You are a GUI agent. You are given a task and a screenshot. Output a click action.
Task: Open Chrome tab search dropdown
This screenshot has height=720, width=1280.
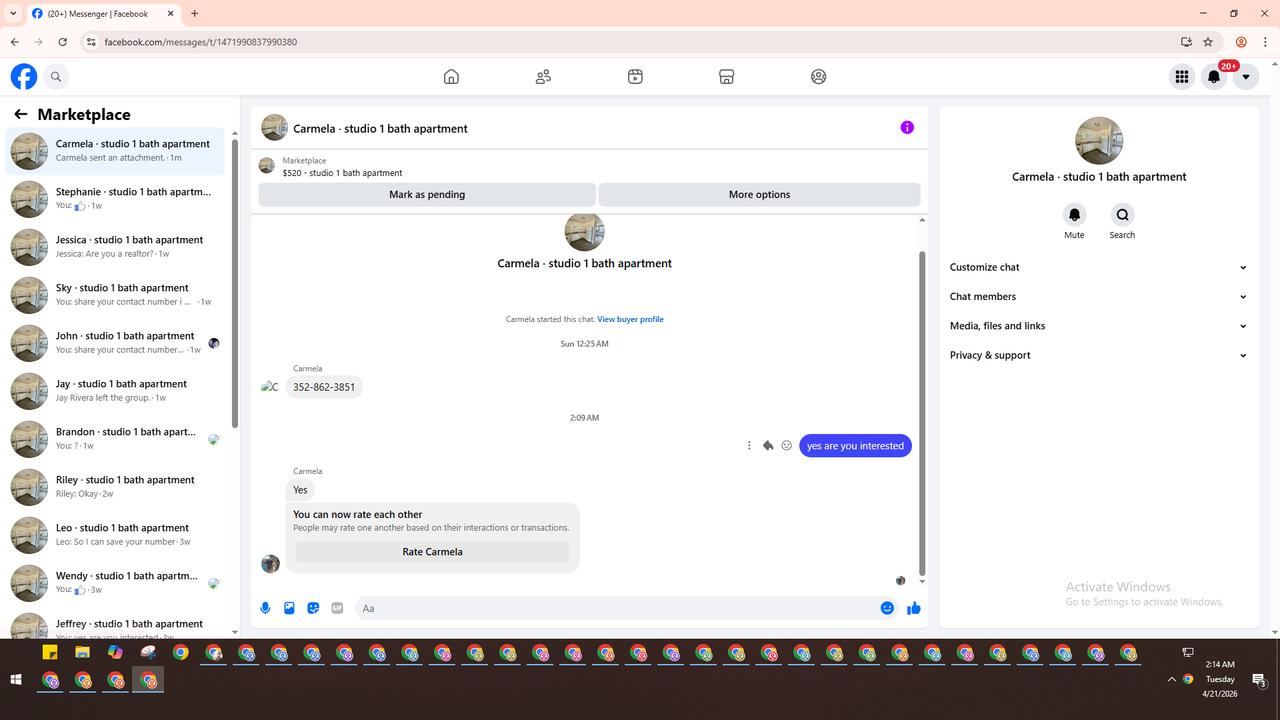click(x=13, y=14)
